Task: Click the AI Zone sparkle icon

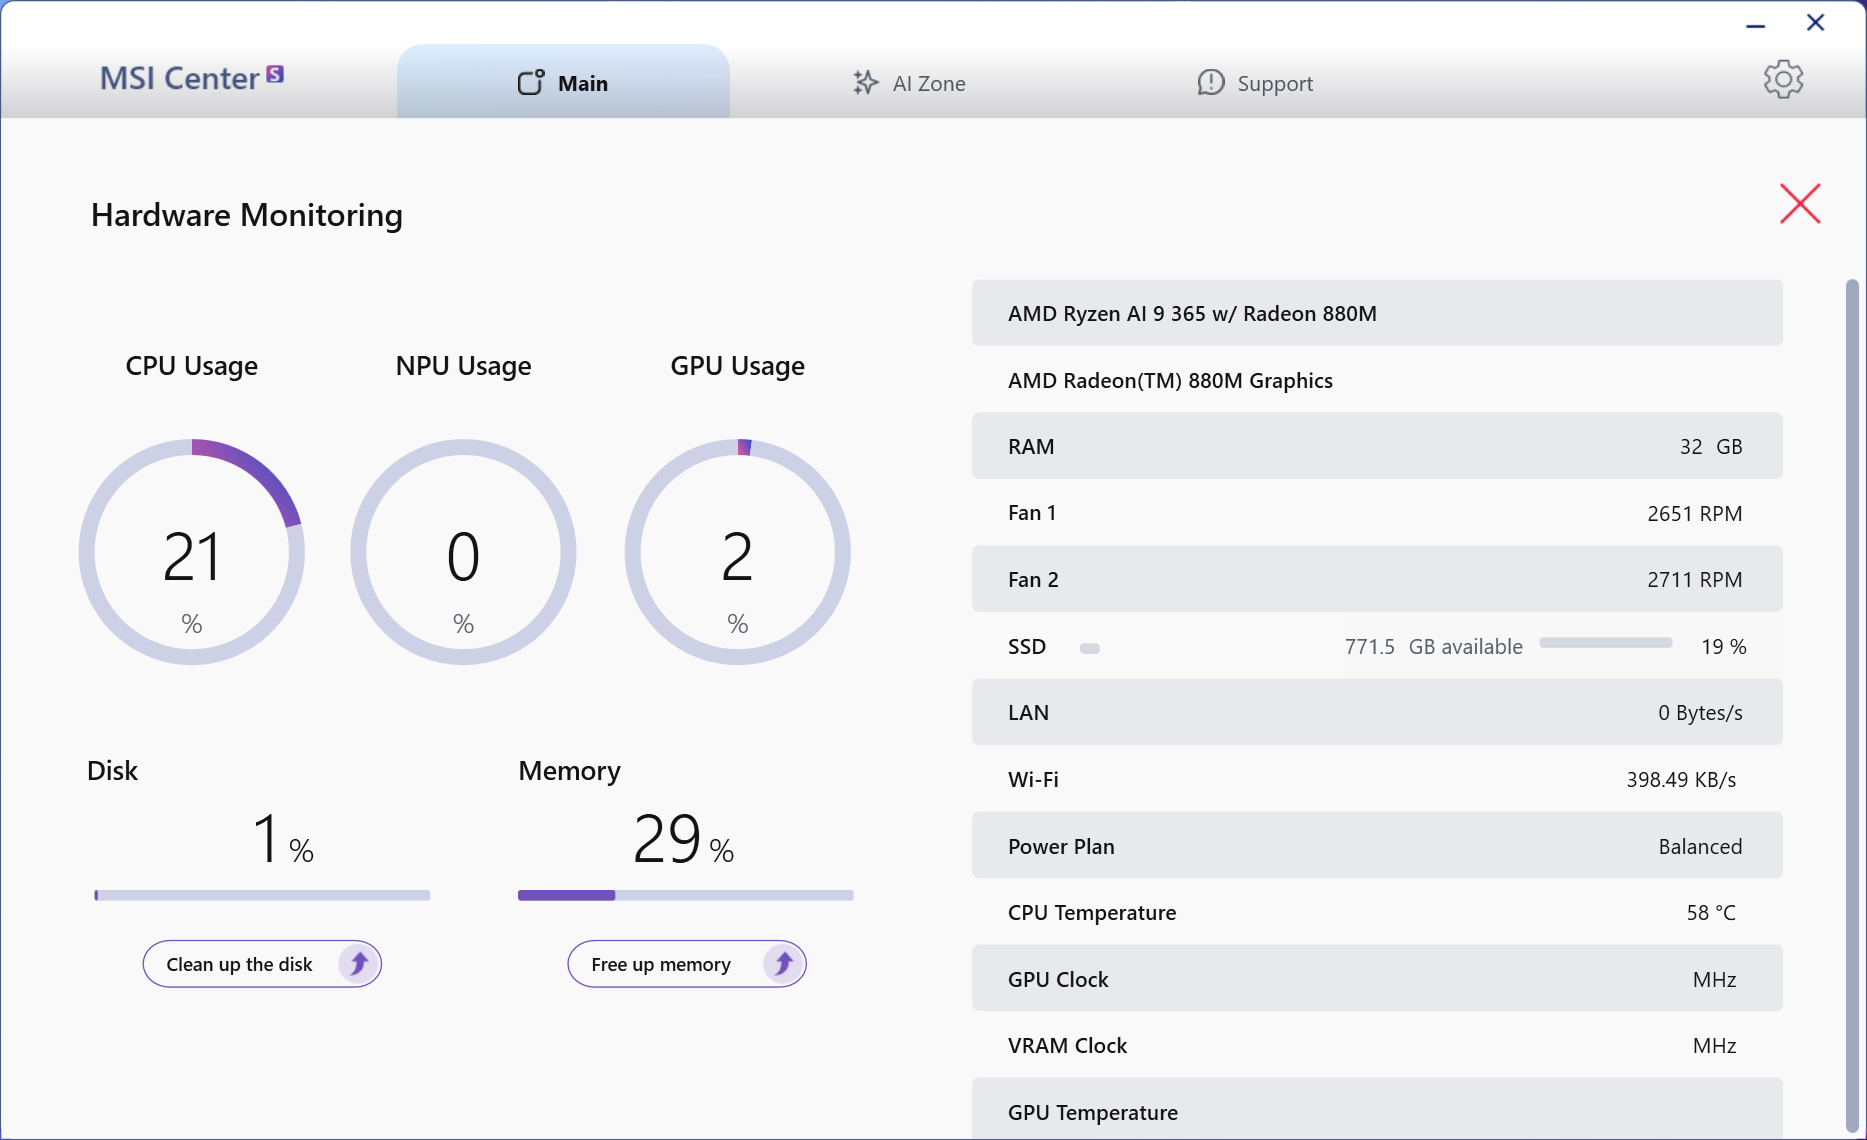Action: [x=865, y=83]
